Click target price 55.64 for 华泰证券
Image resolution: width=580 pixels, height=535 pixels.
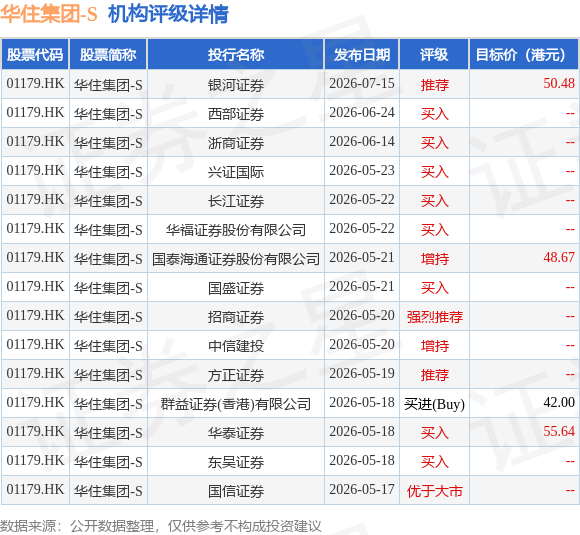559,431
